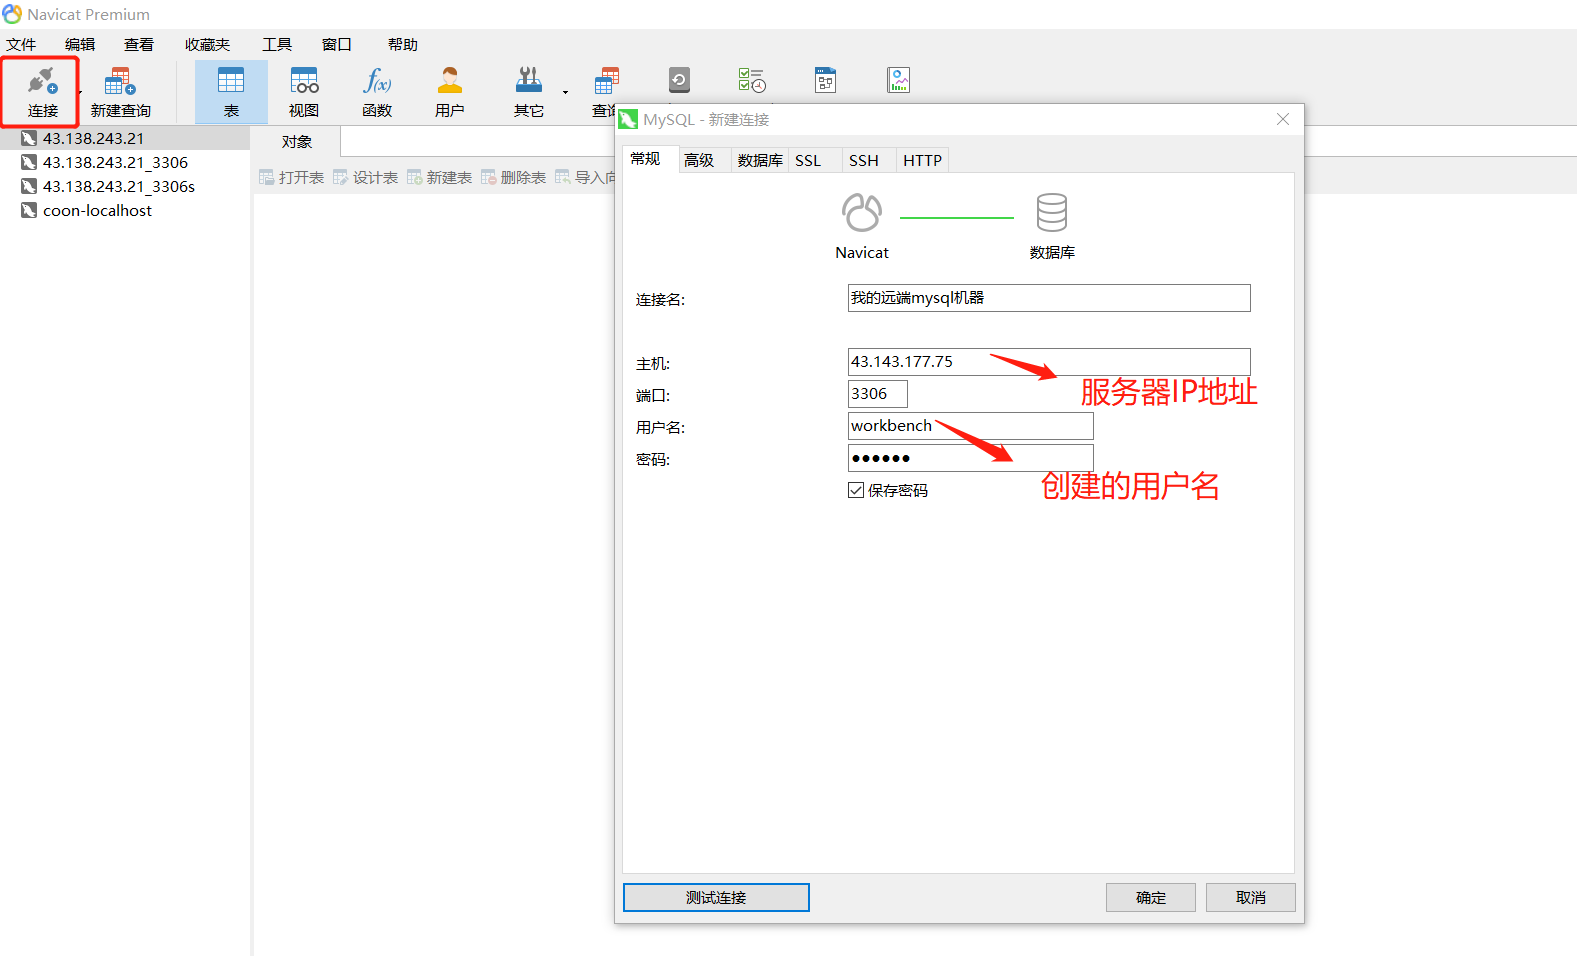Screen dimensions: 1577x956
Task: Click the 数据库 cylinder icon in the dialog
Action: [1051, 212]
